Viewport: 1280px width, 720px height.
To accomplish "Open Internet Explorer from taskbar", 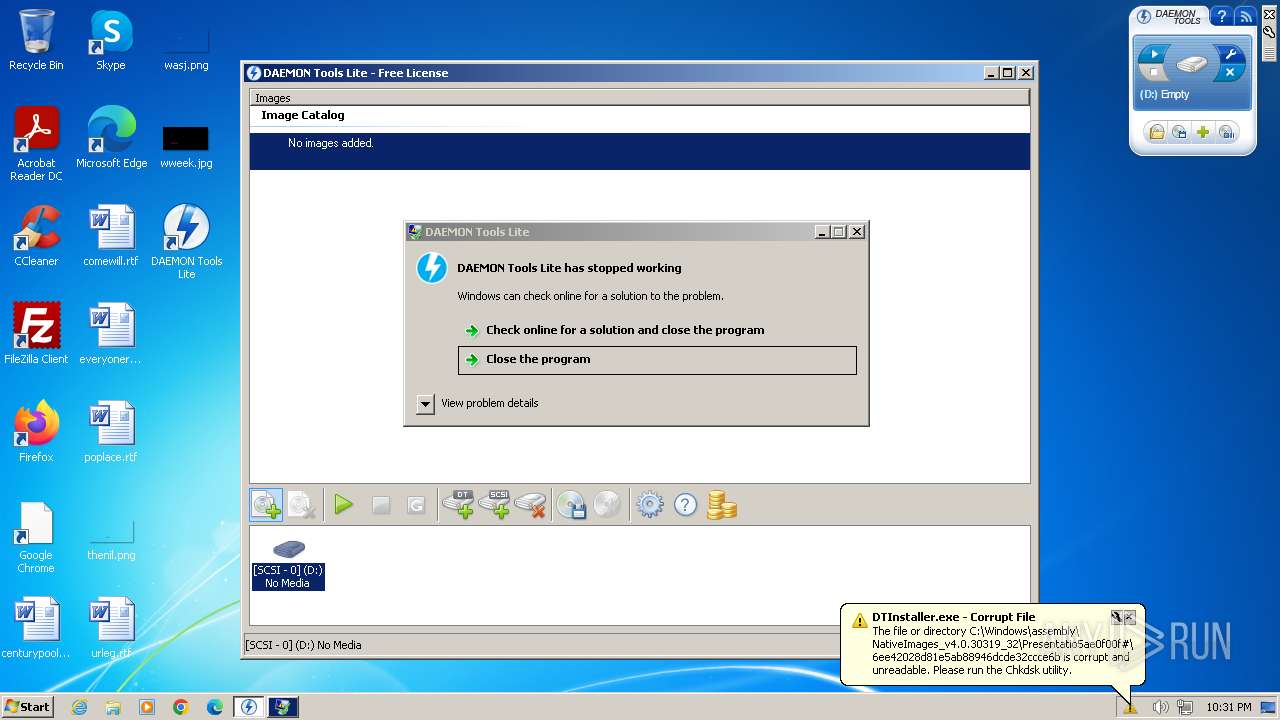I will [79, 707].
